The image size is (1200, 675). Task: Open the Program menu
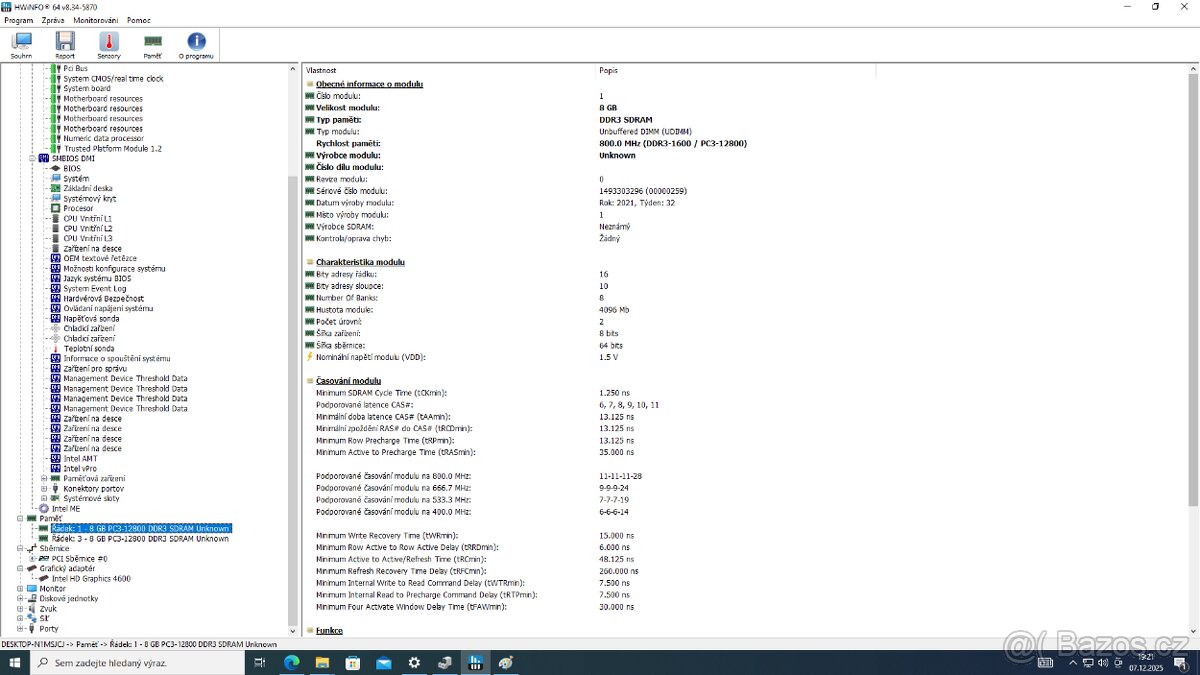tap(17, 20)
